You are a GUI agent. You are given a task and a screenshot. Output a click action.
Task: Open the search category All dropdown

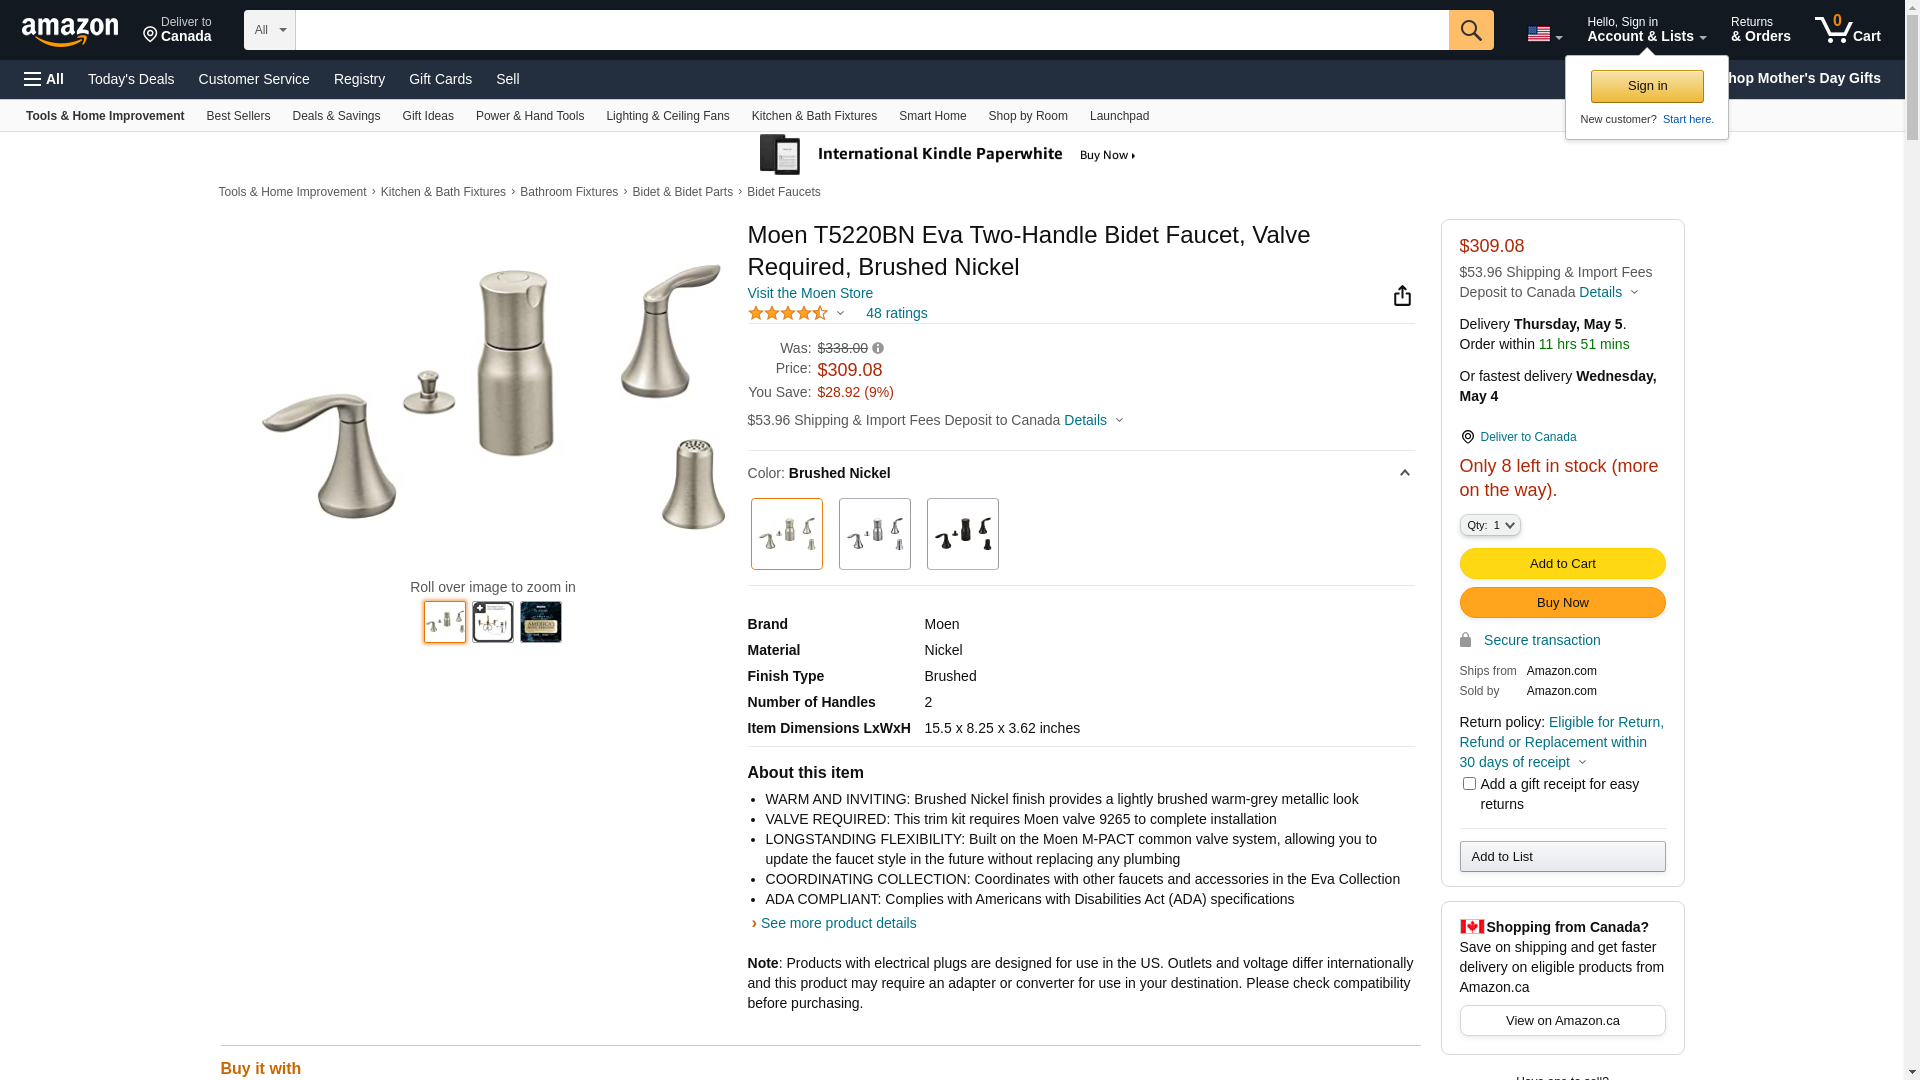pos(269,30)
